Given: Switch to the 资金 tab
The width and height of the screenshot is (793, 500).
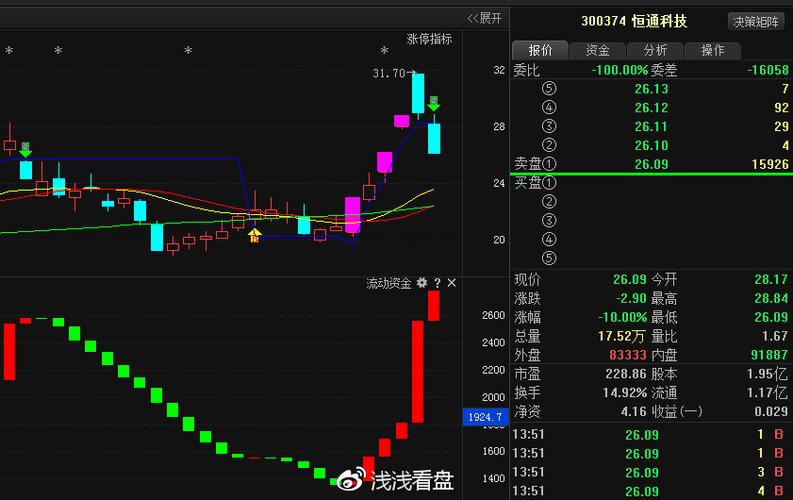Looking at the screenshot, I should click(x=597, y=51).
